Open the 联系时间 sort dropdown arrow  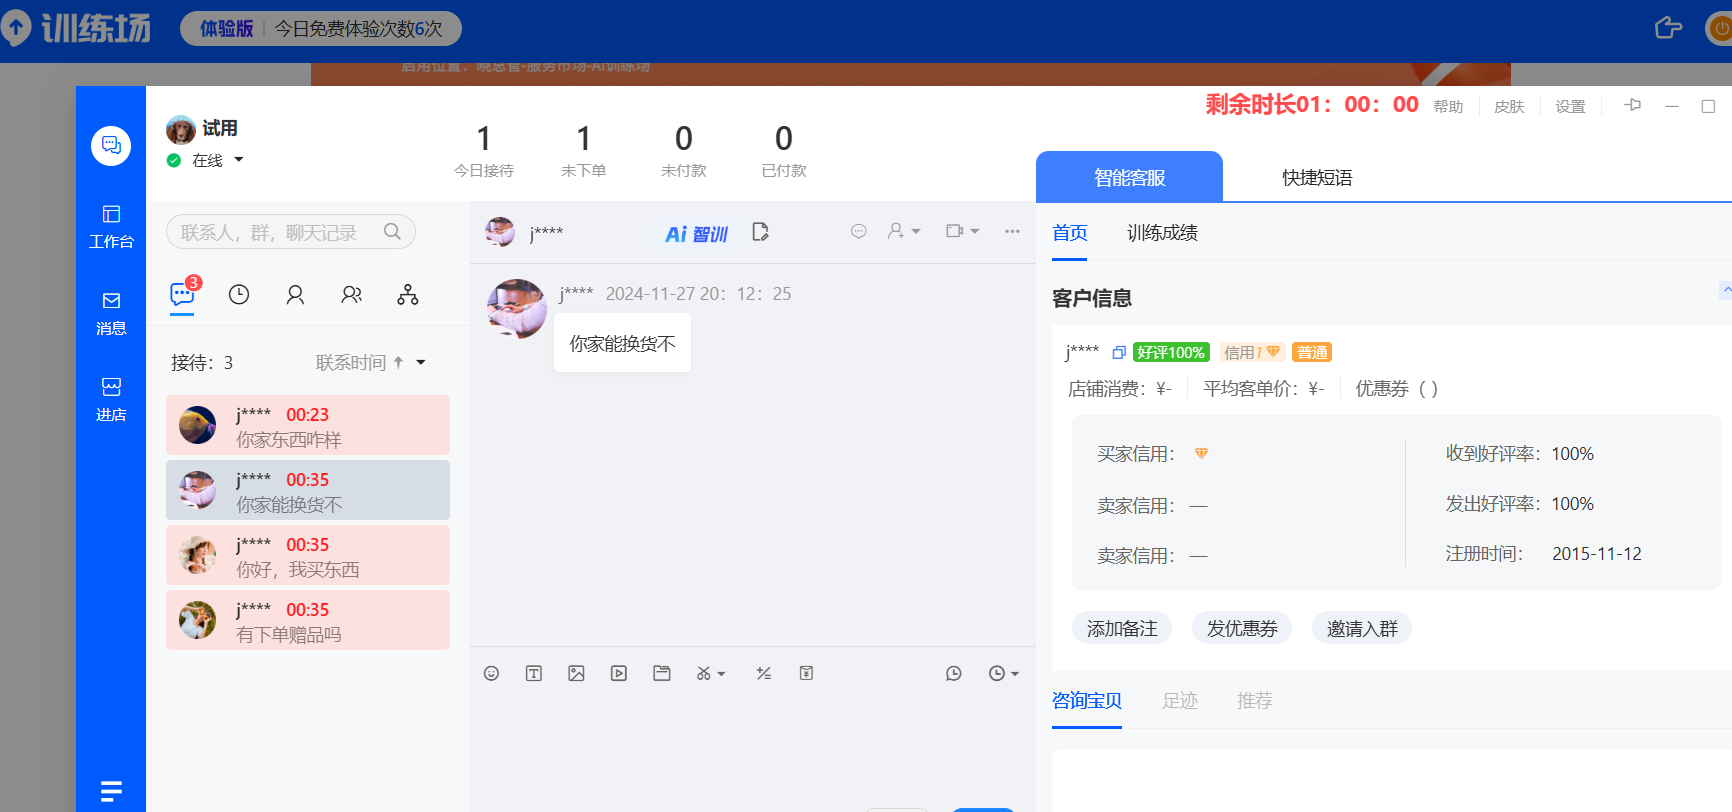pyautogui.click(x=421, y=362)
